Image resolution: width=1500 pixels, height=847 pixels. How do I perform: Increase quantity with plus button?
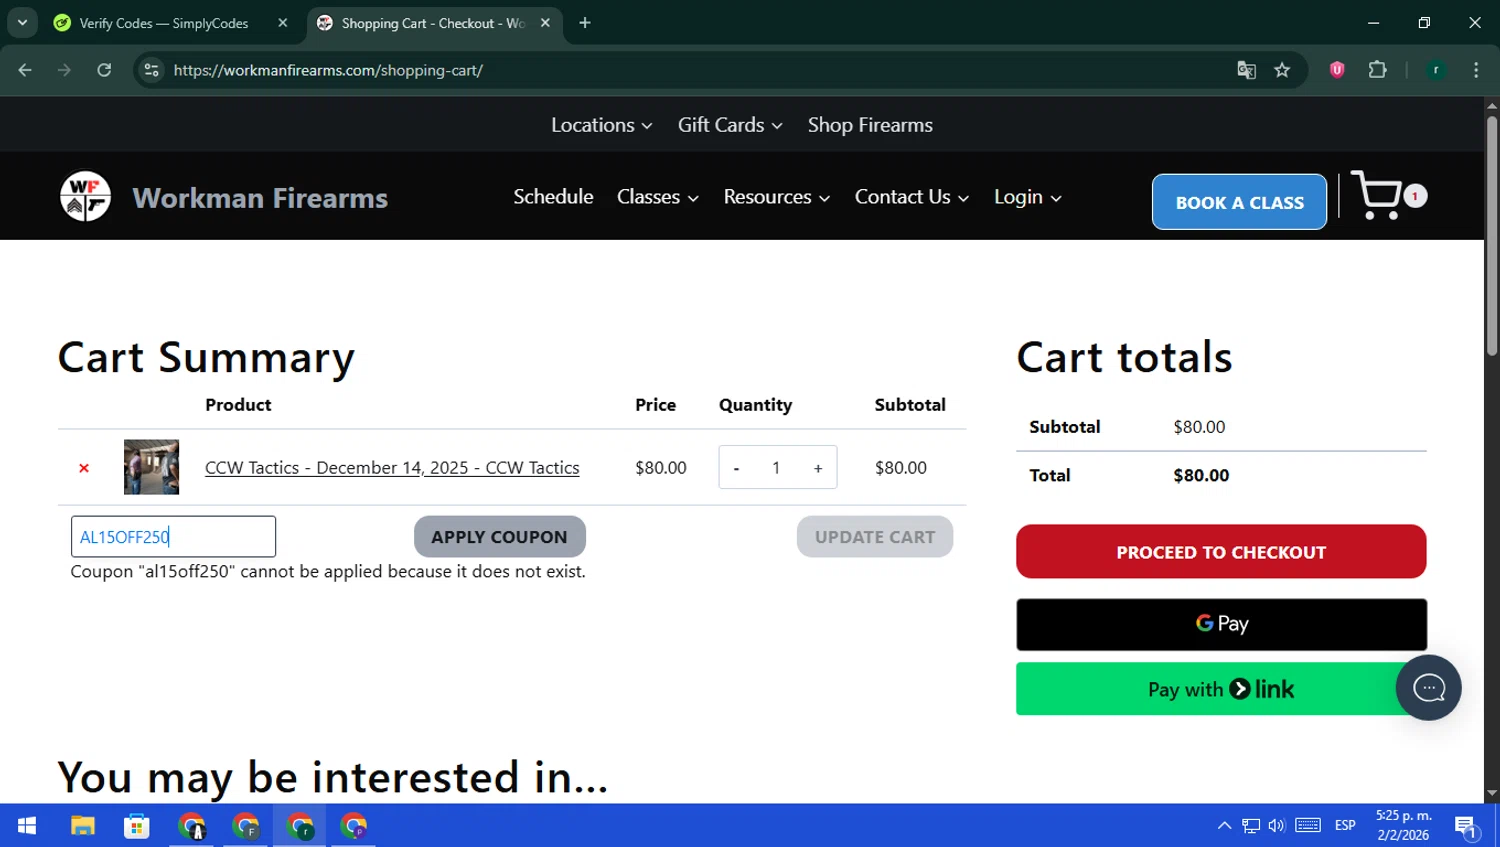pos(818,468)
